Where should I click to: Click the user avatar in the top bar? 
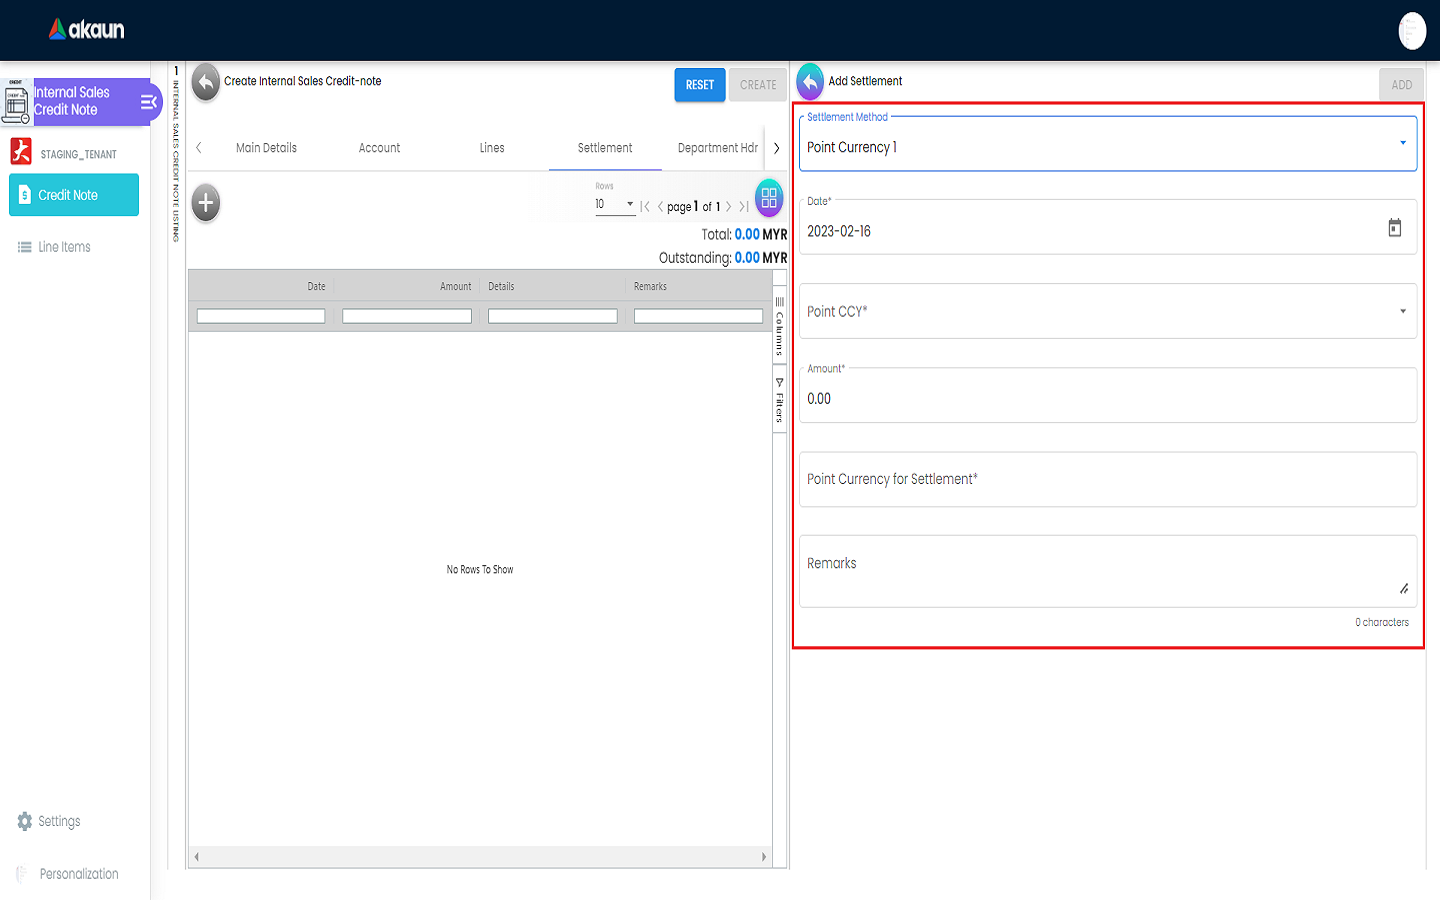pyautogui.click(x=1411, y=31)
